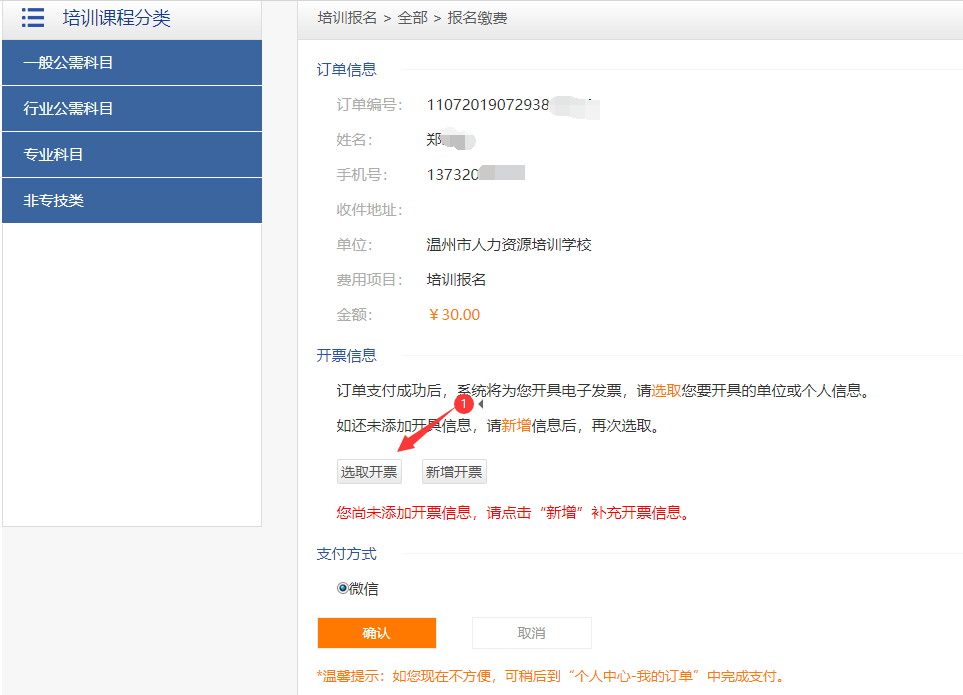Viewport: 963px width, 695px height.
Task: Confirm payment with the orange 确认 button
Action: (376, 633)
